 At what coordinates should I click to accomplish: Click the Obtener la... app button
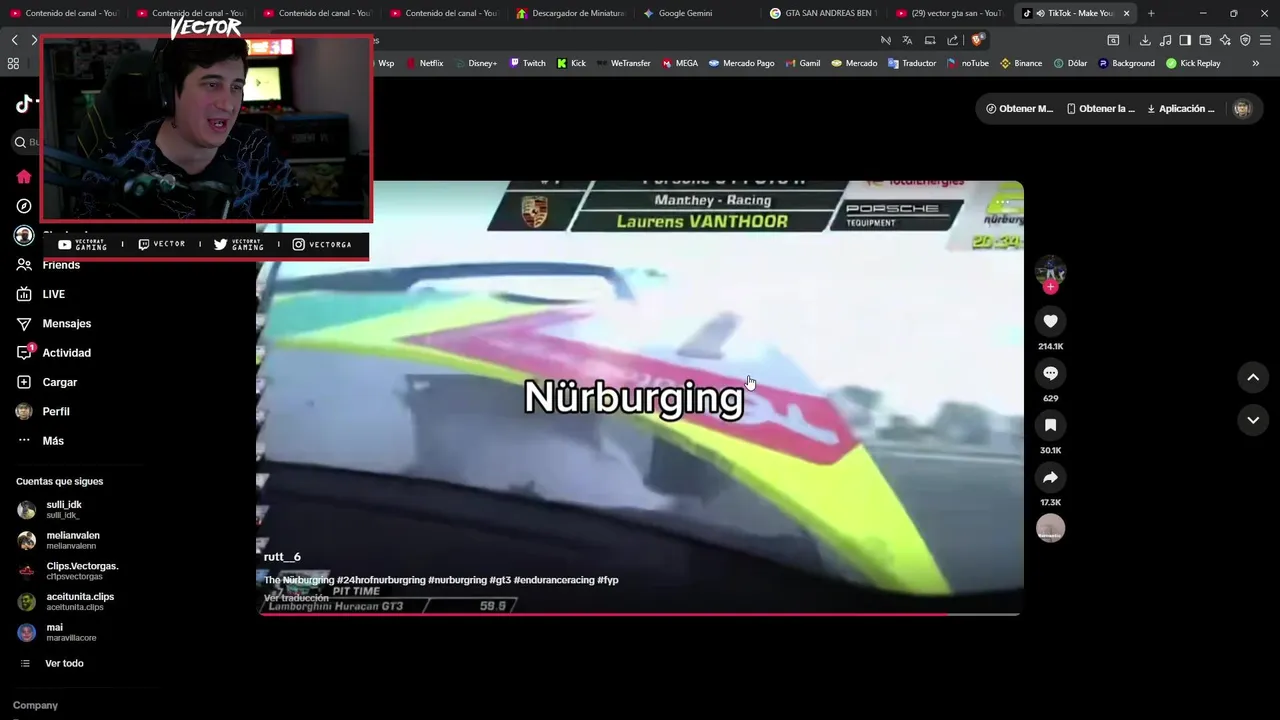click(x=1100, y=108)
